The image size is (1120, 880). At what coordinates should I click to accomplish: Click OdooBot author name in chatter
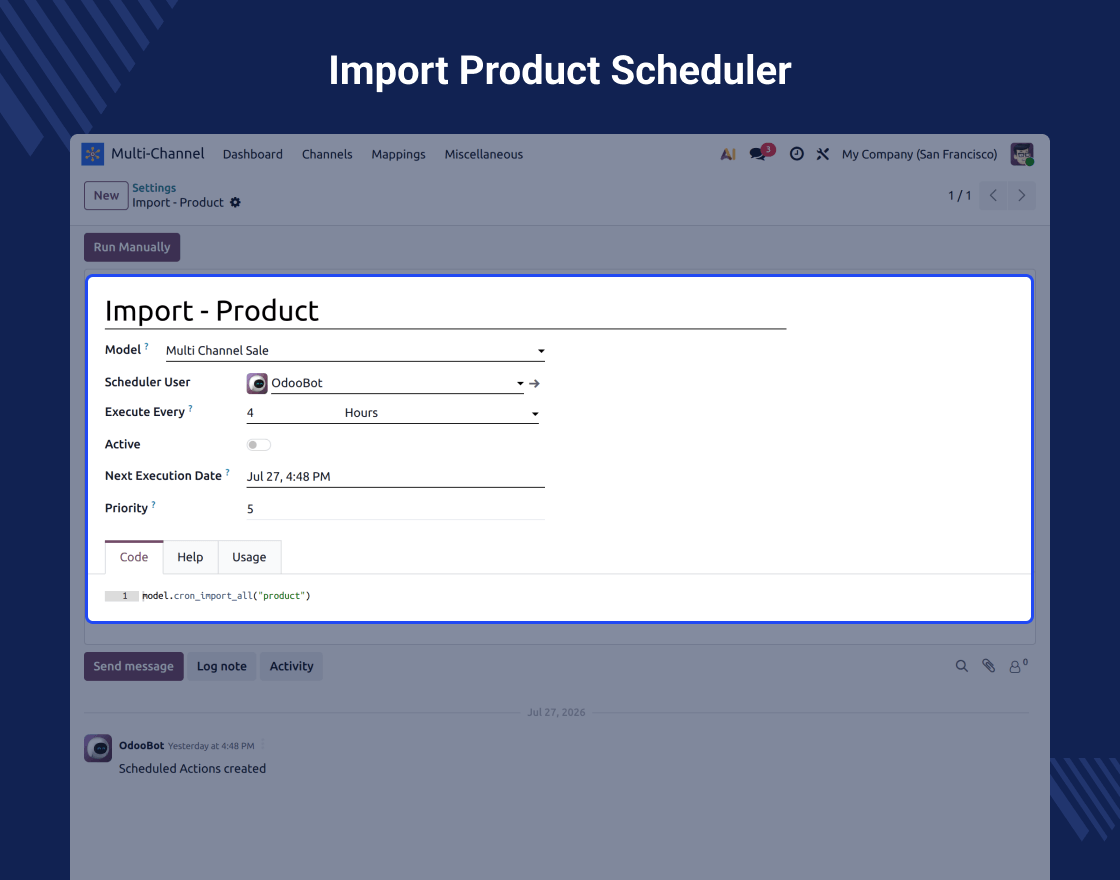[x=141, y=746]
